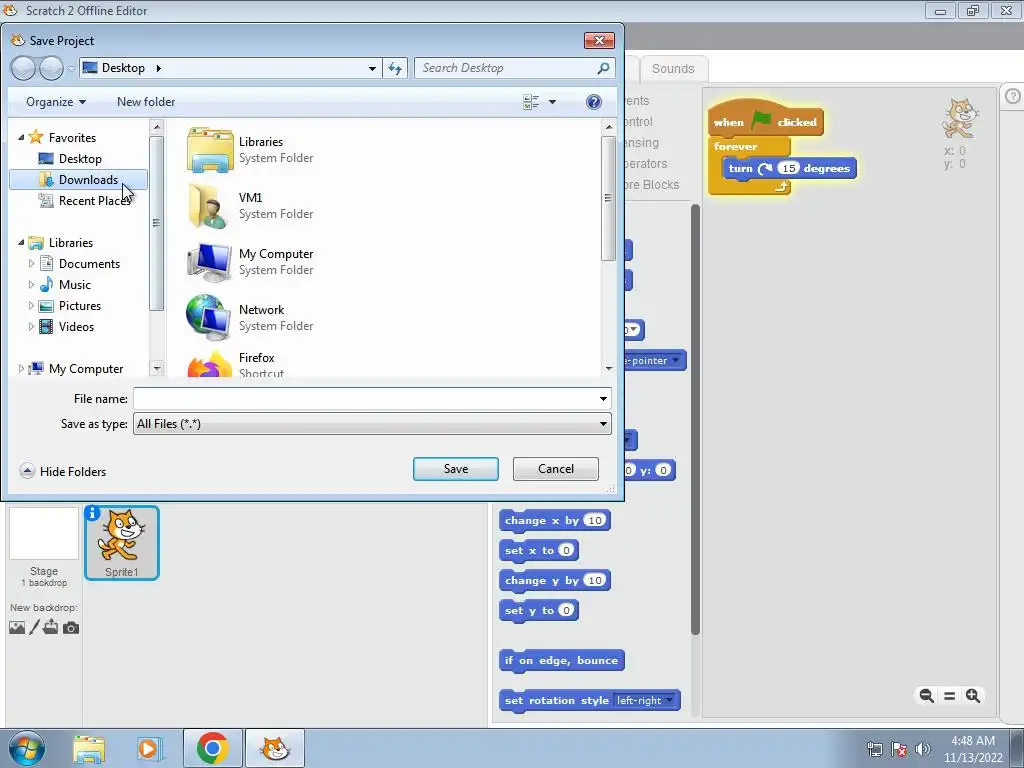1024x768 pixels.
Task: Expand the My Computer tree node
Action: [x=21, y=369]
